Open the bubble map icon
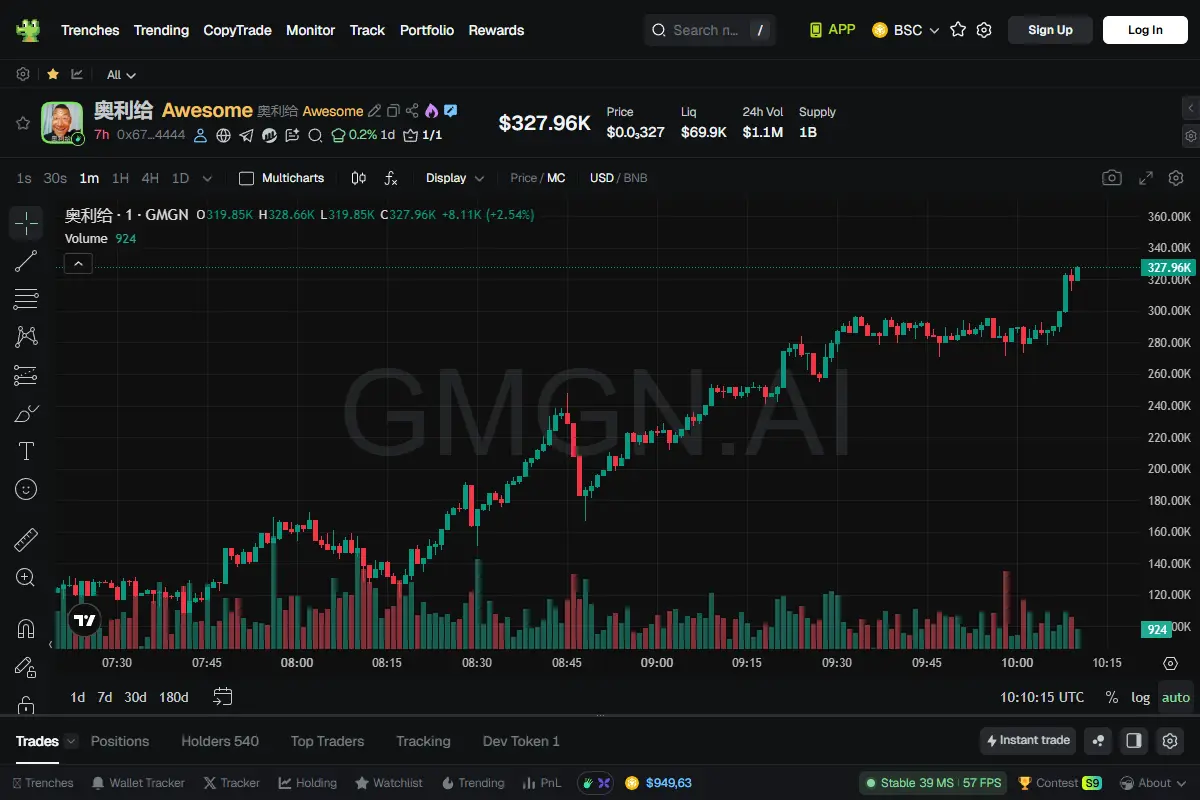 pos(1099,741)
